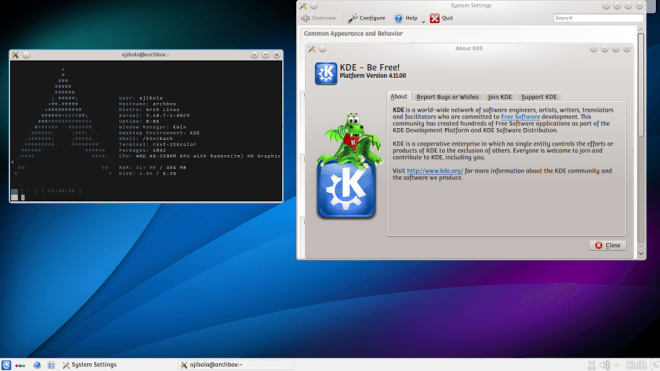Click the "Platform Version 4.11.00" text

tap(373, 76)
